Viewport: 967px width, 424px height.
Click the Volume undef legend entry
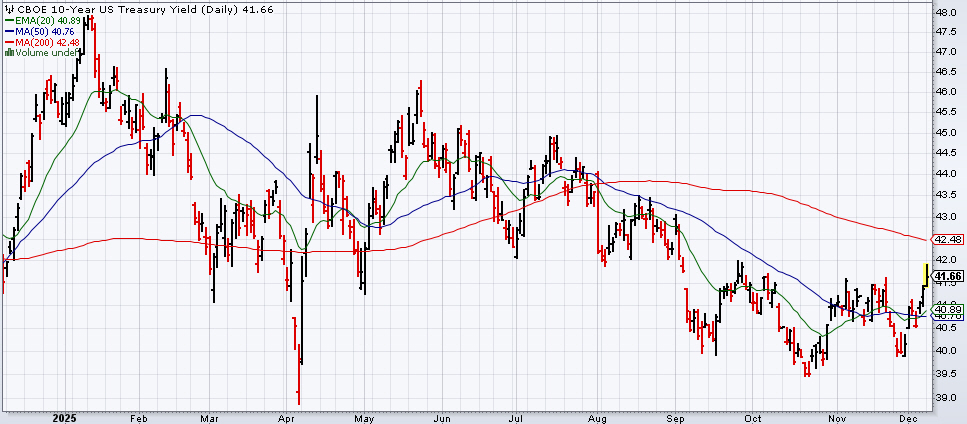point(42,52)
